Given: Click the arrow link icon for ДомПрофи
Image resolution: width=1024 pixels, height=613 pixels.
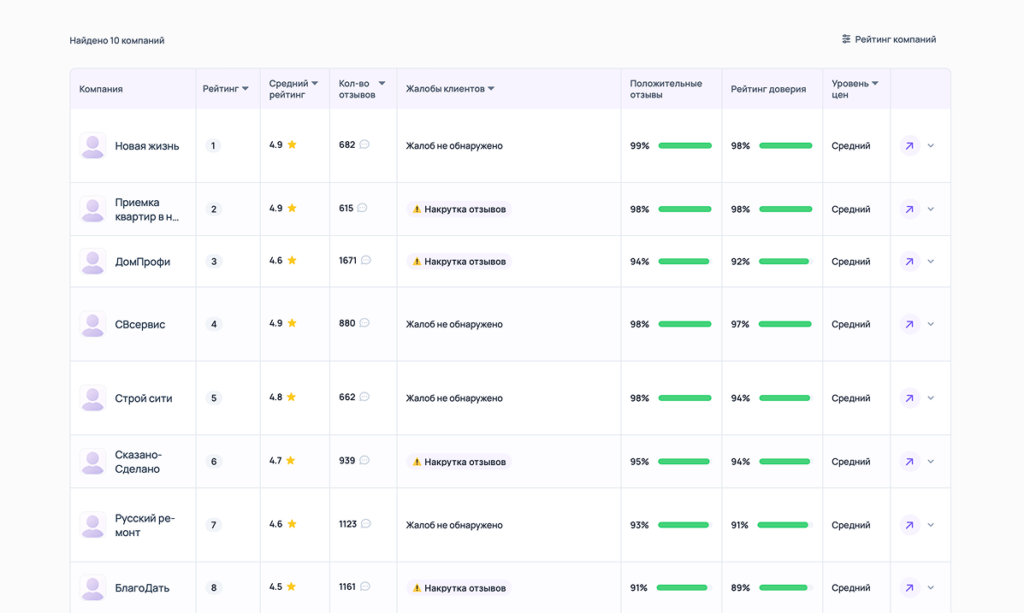Looking at the screenshot, I should tap(909, 262).
